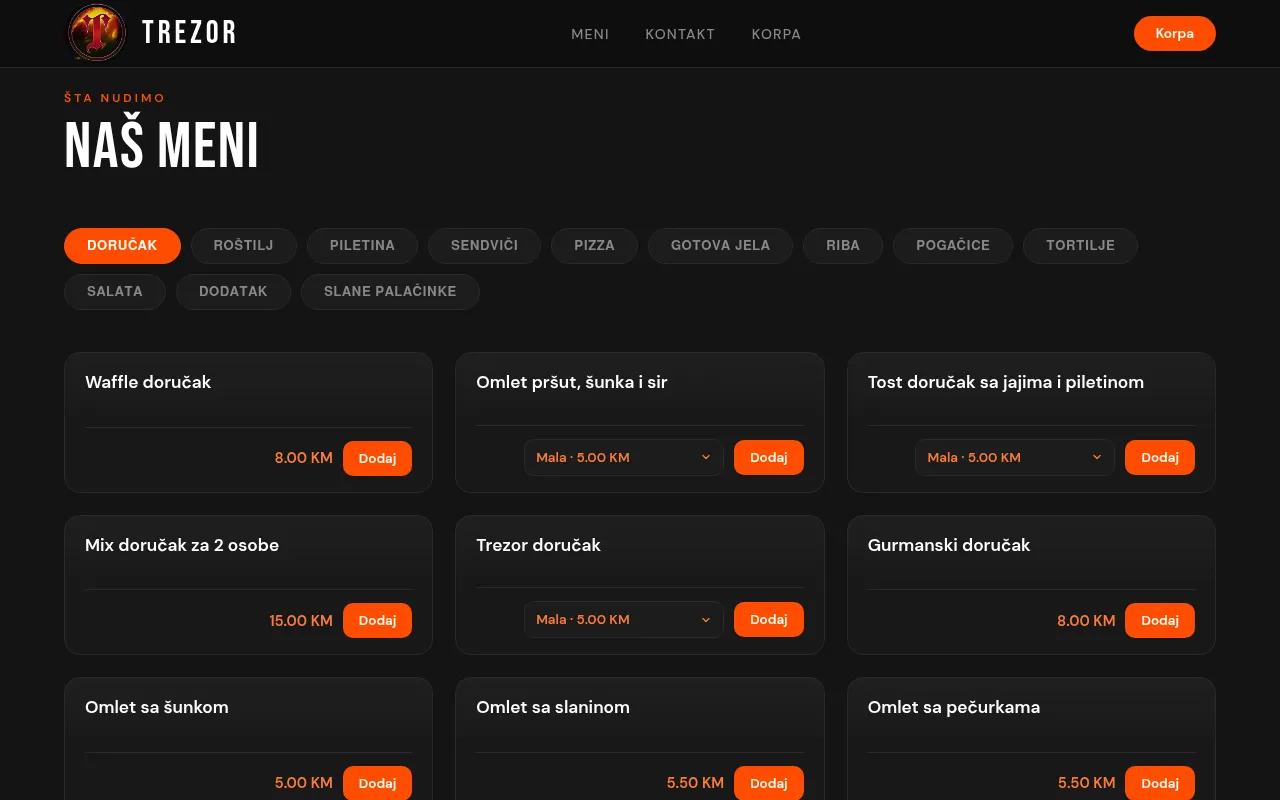Add Mix doručak za 2 osobe
1280x800 pixels.
tap(377, 620)
